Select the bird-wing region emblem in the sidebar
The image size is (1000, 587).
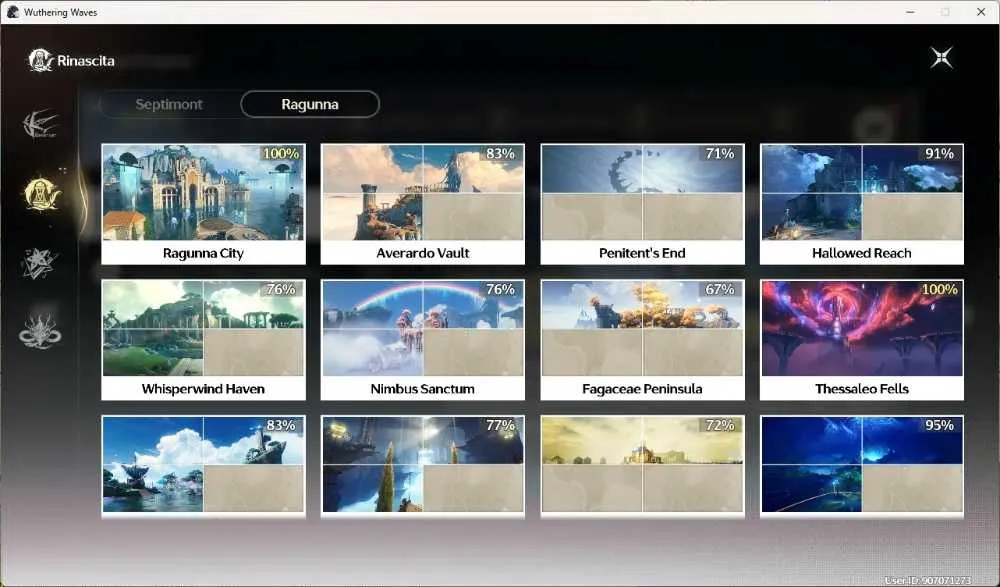click(40, 124)
